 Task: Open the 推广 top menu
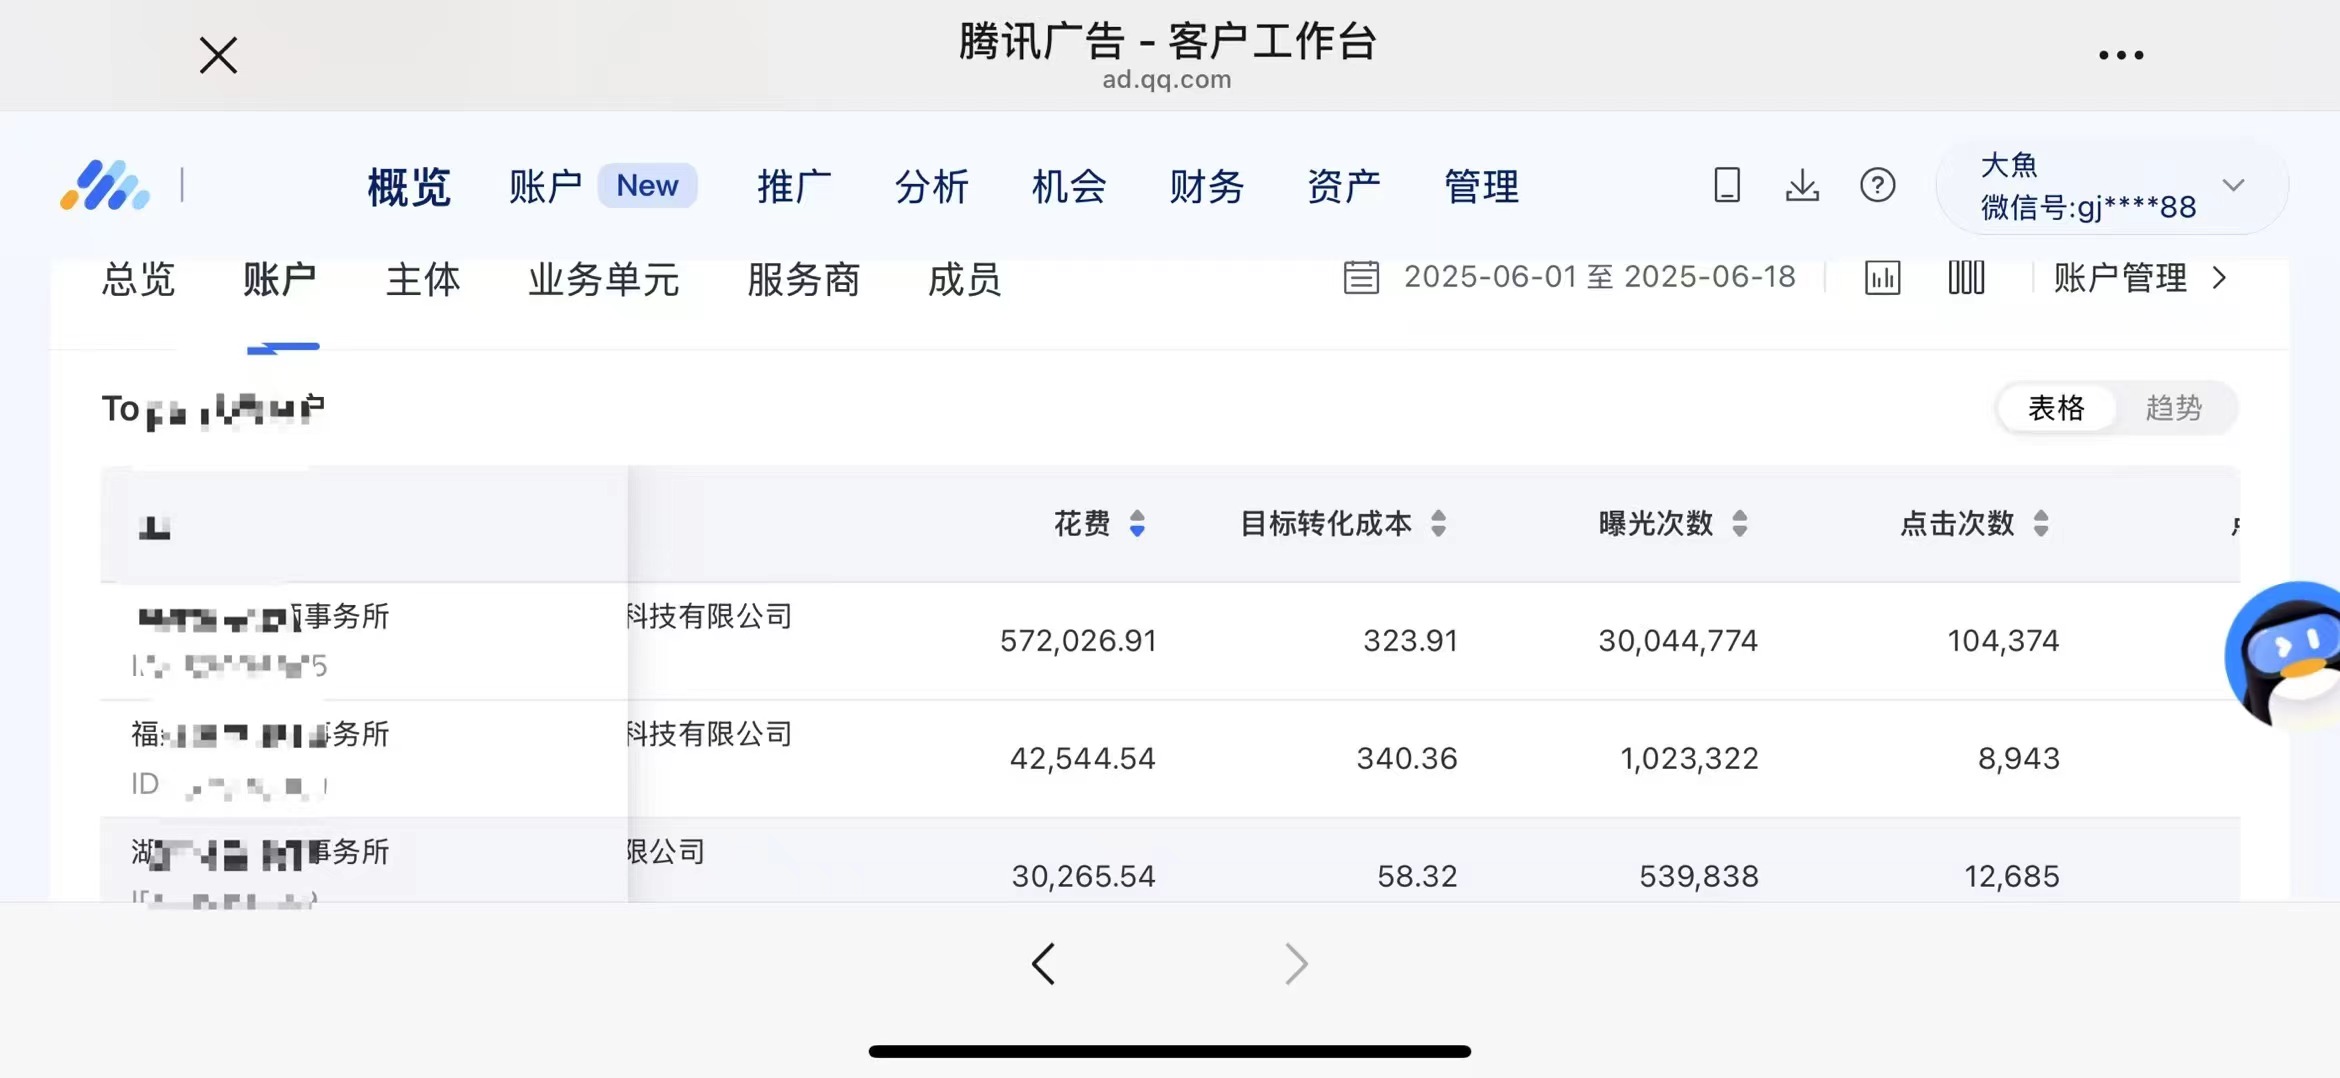(794, 187)
